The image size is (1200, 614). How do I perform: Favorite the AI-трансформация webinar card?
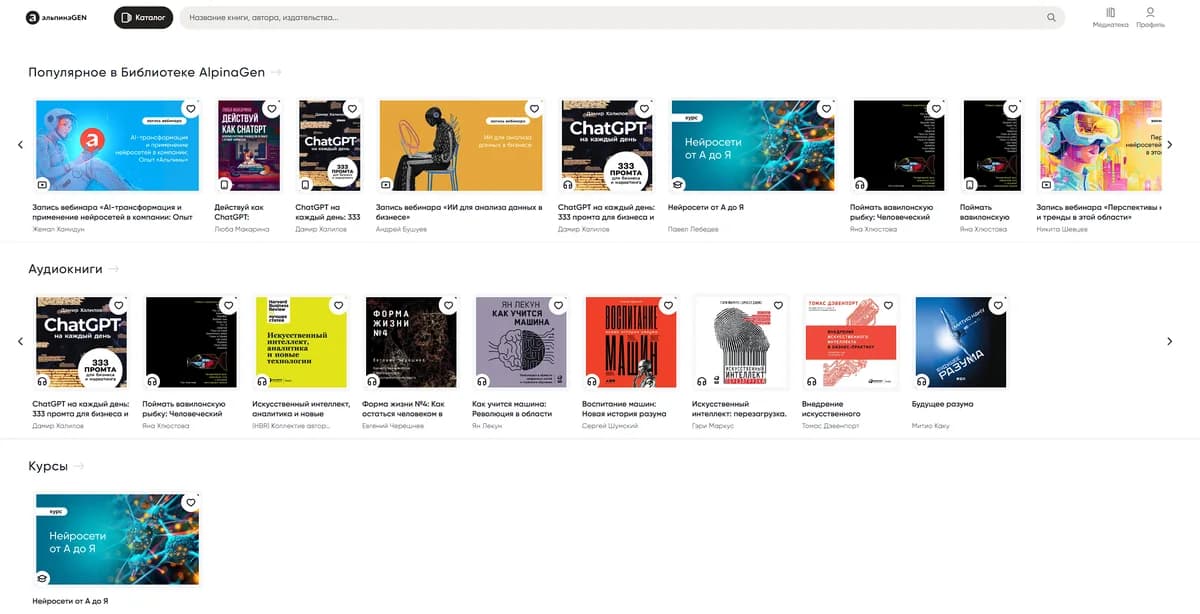[190, 108]
